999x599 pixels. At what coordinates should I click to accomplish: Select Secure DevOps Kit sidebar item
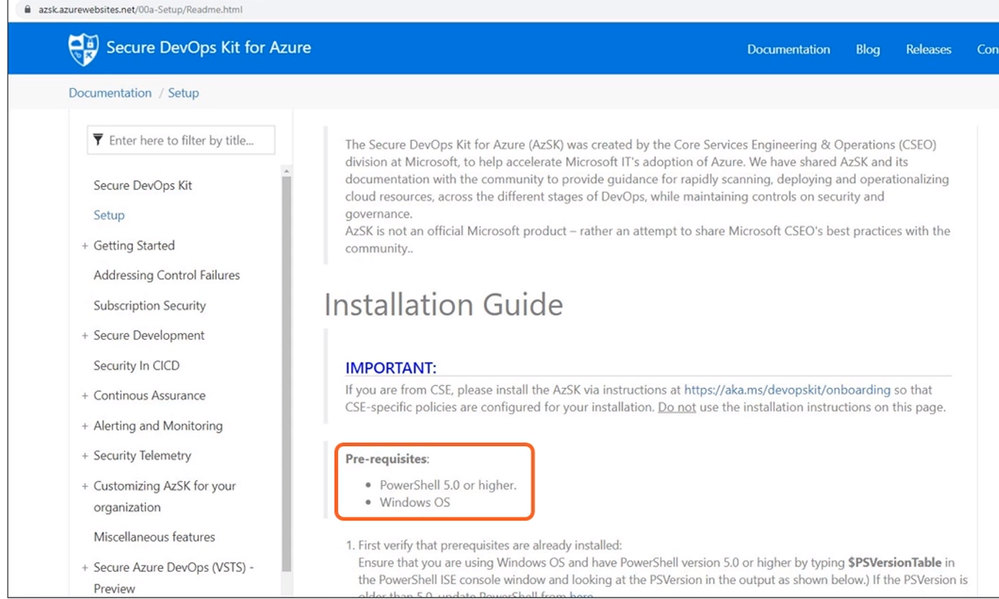[143, 185]
